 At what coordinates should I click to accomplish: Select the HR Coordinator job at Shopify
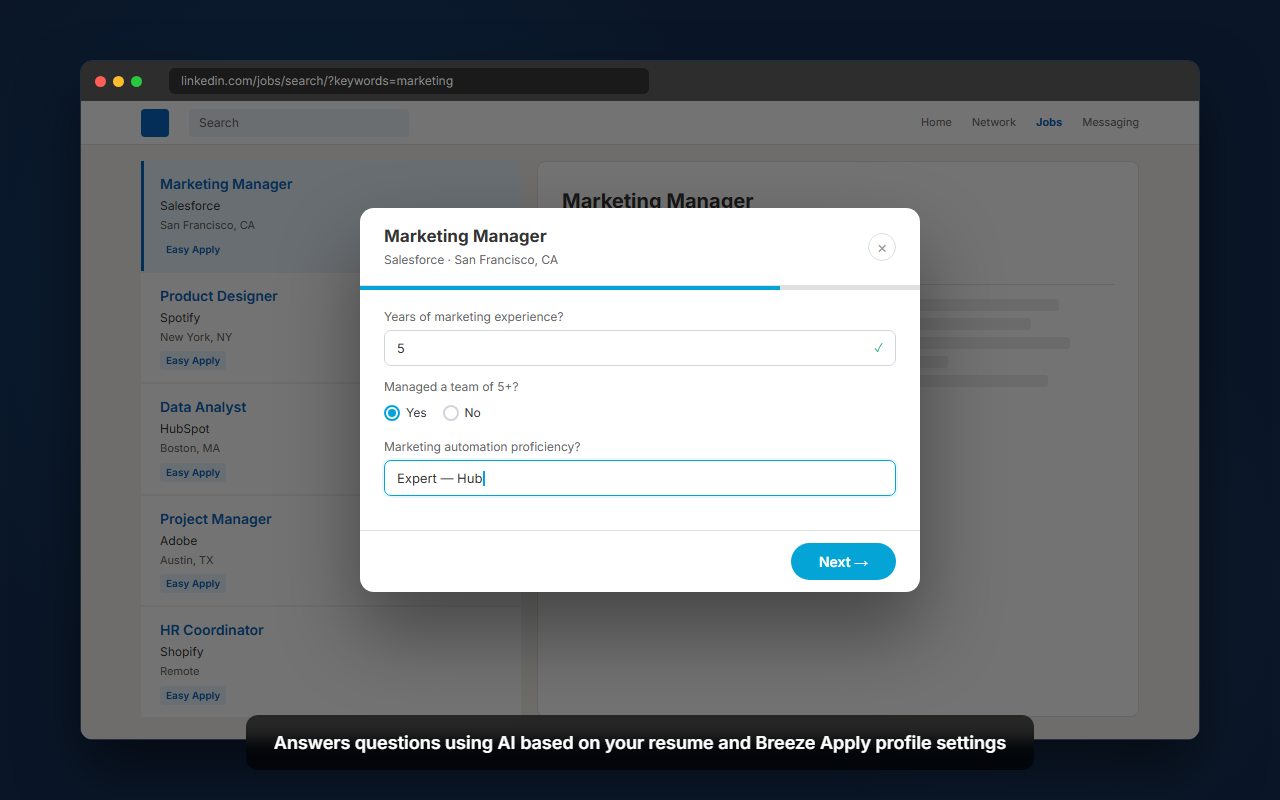[x=211, y=630]
